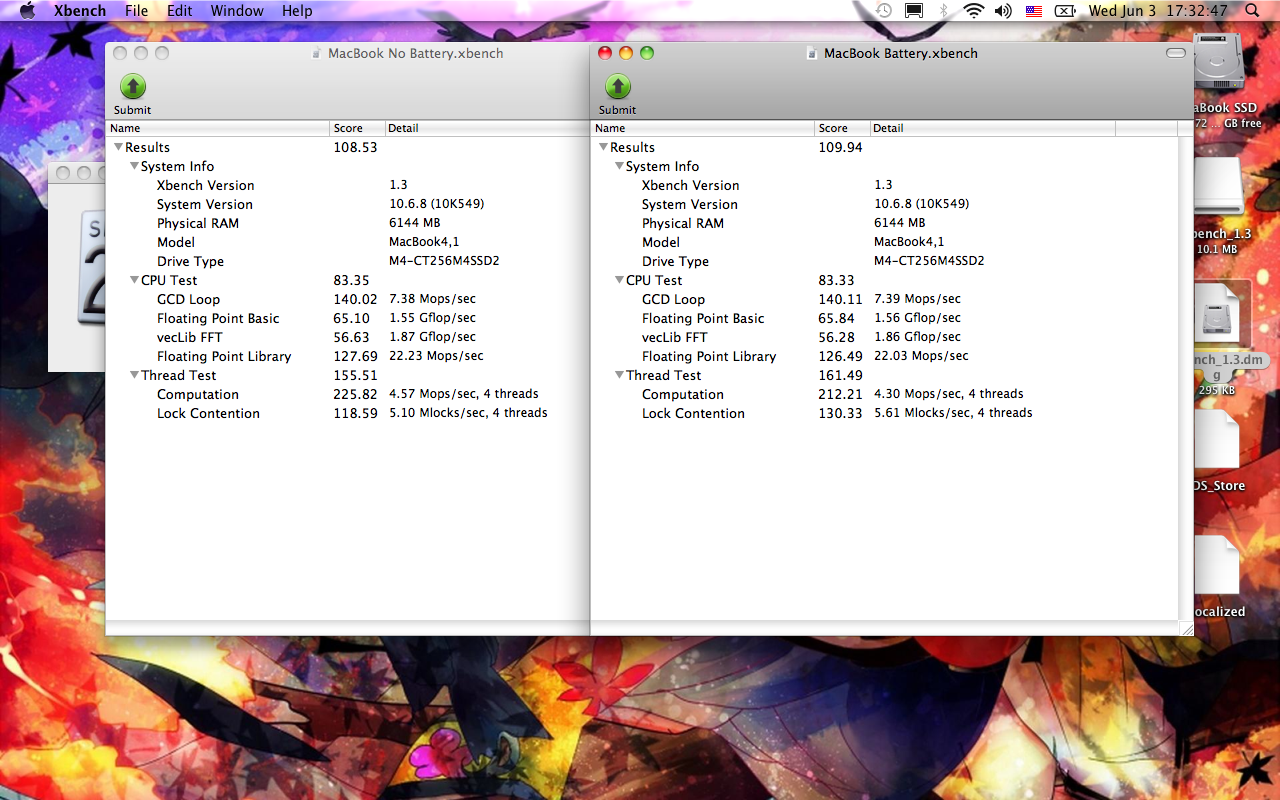The image size is (1280, 800).
Task: Click the US flag input menu
Action: pos(1034,11)
